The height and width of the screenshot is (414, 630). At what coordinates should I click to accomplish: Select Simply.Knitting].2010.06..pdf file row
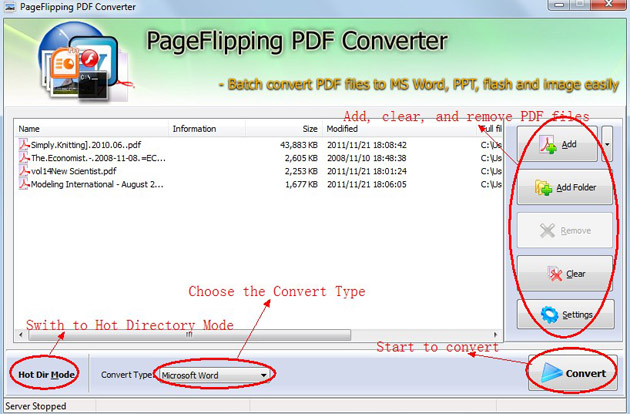click(x=258, y=145)
